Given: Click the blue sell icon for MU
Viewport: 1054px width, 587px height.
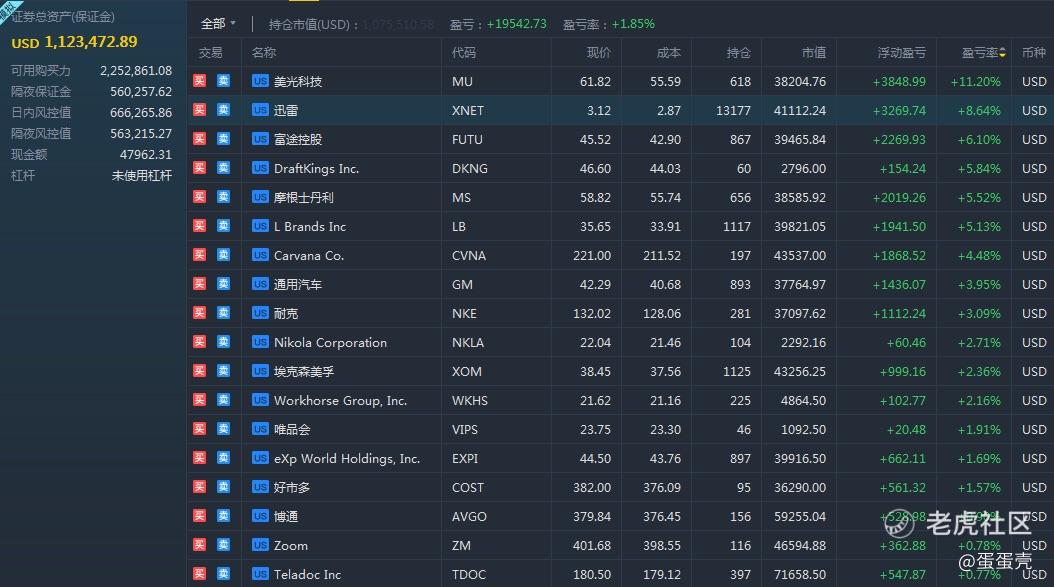Looking at the screenshot, I should coord(223,81).
